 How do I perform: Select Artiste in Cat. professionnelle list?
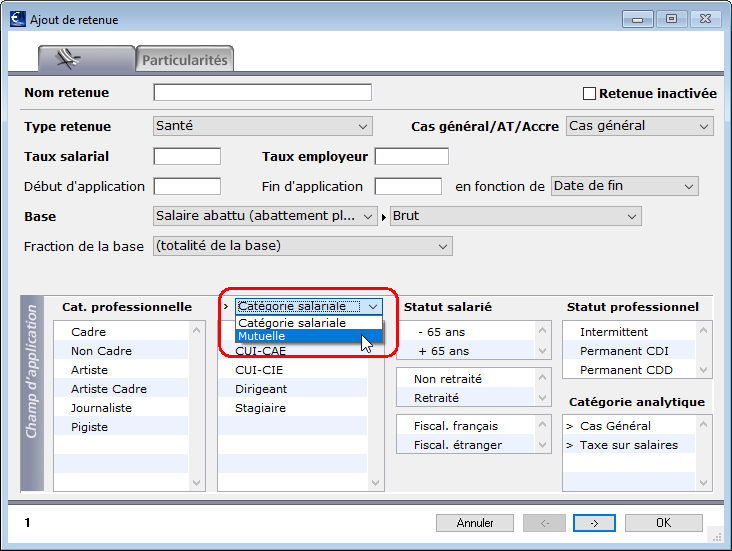[121, 370]
